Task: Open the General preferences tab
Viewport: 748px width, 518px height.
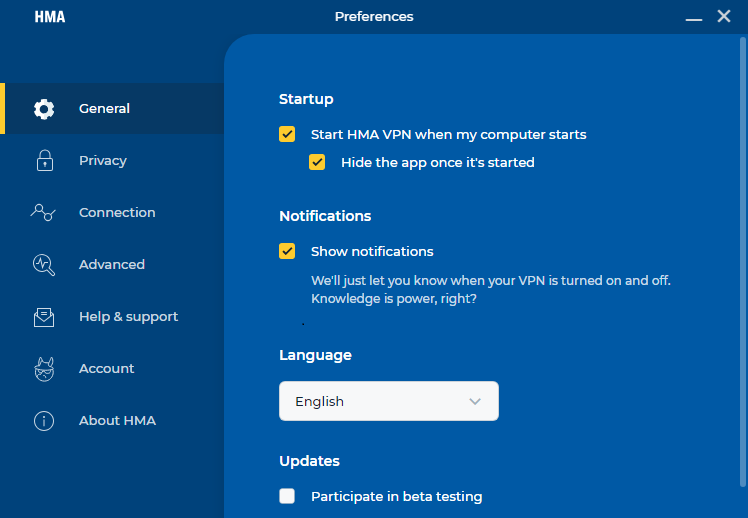Action: (112, 108)
